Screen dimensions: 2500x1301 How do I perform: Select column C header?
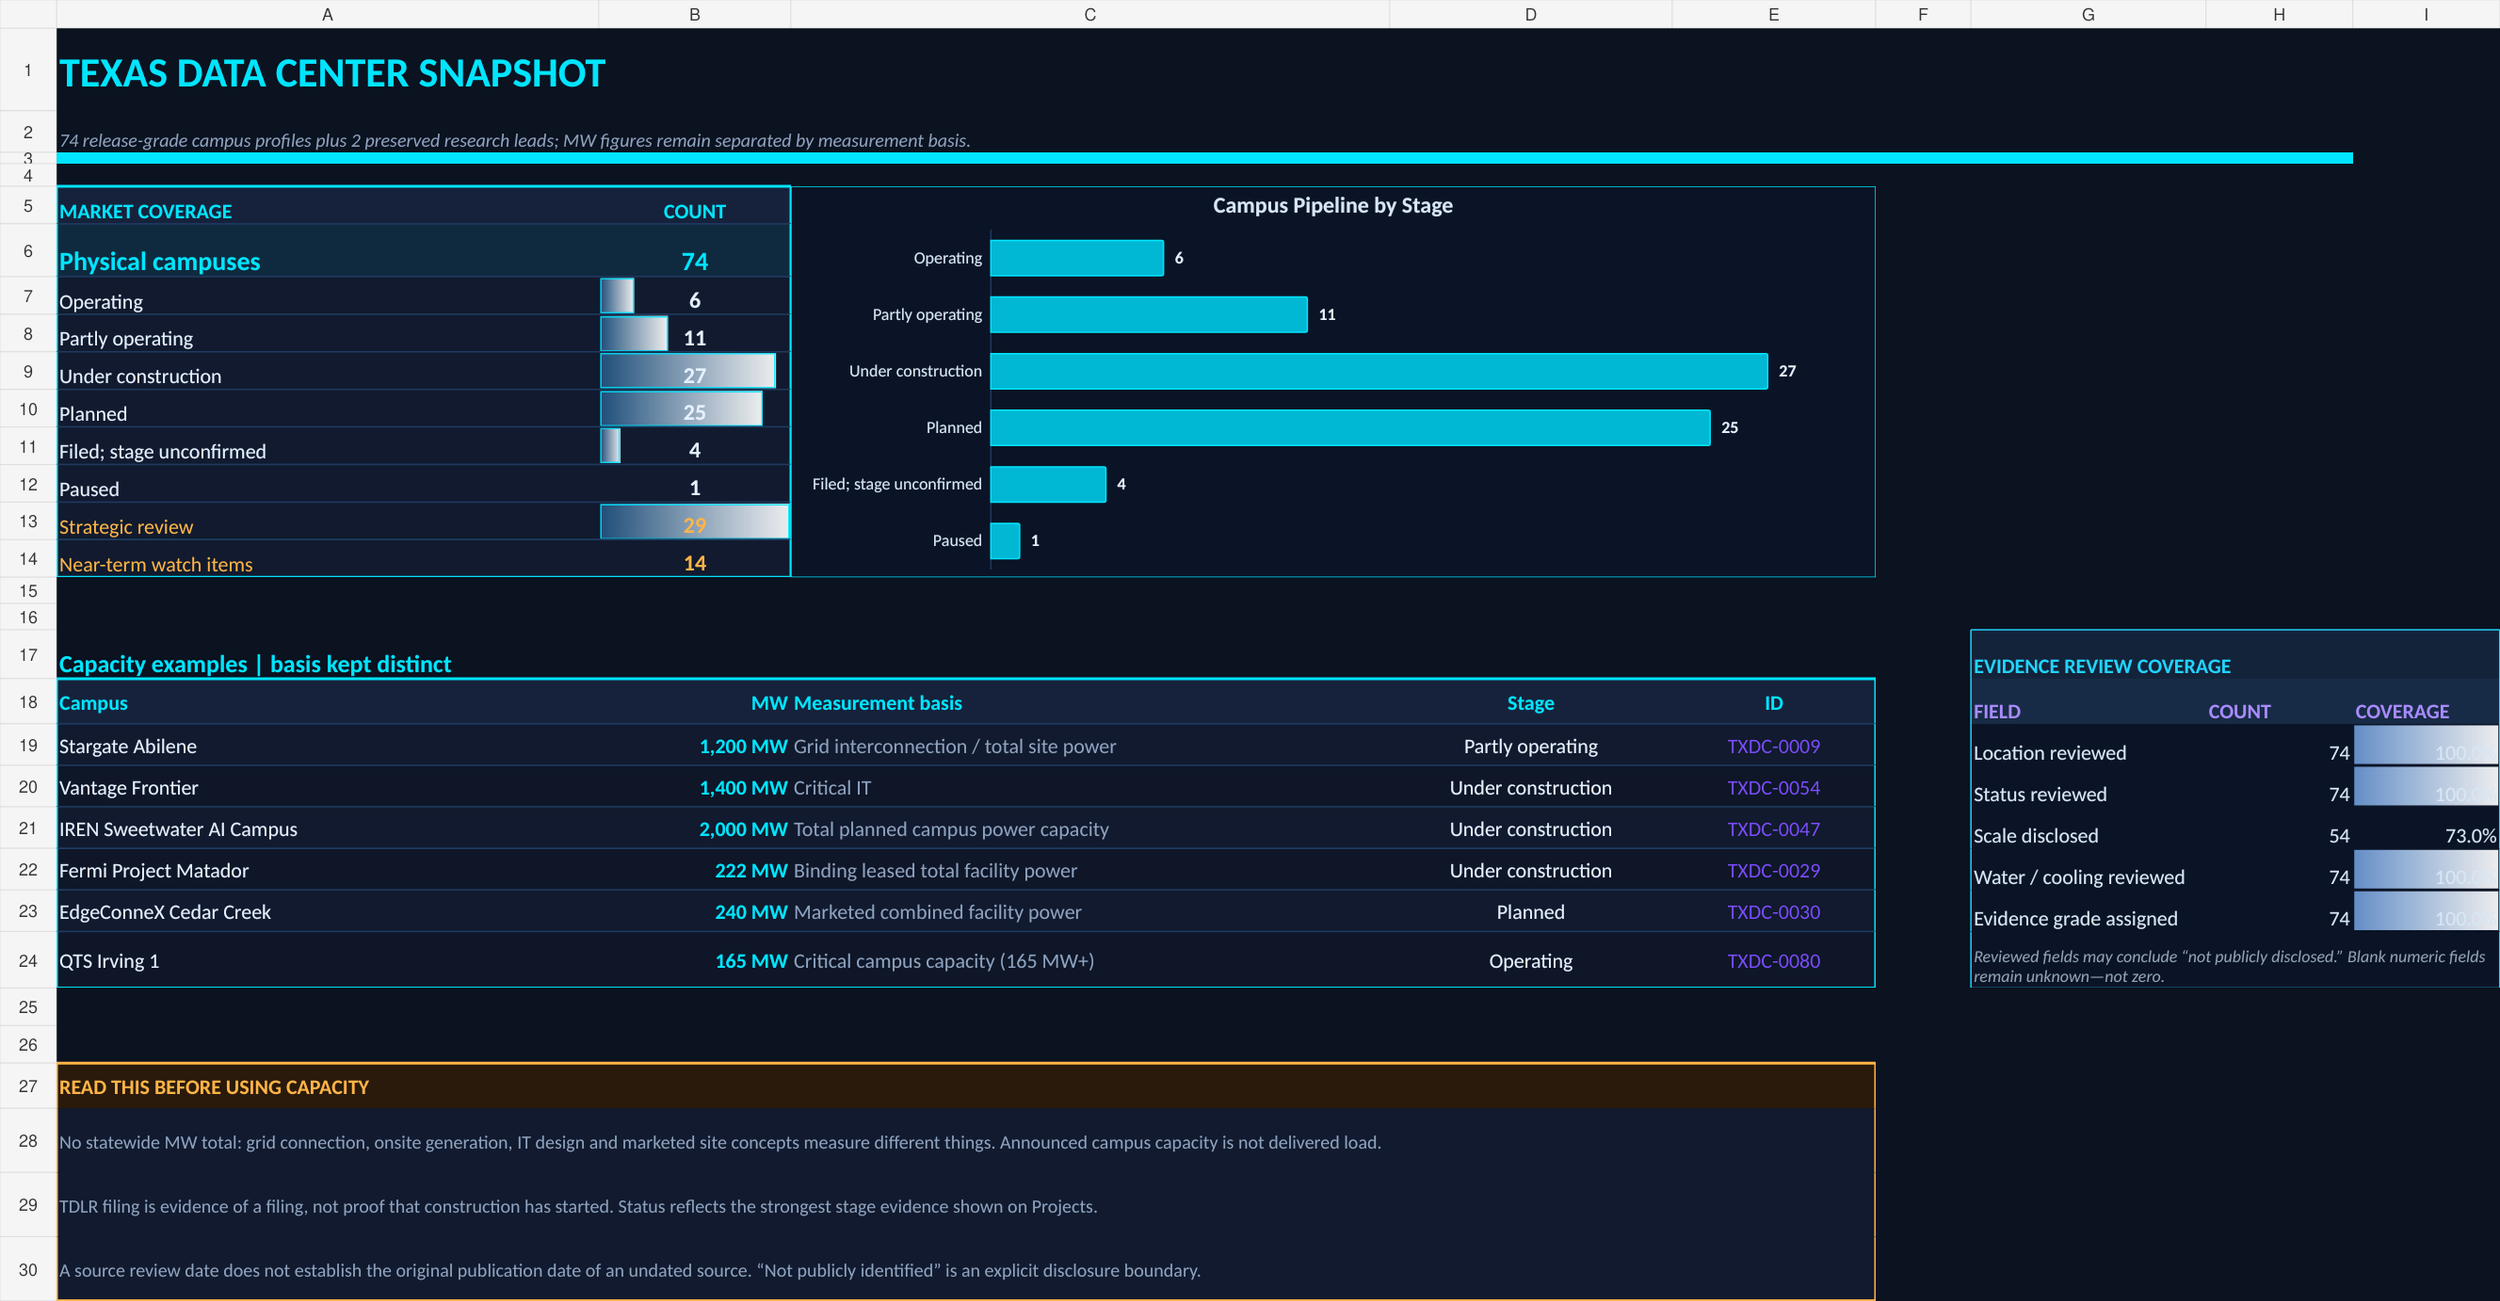[x=1090, y=14]
